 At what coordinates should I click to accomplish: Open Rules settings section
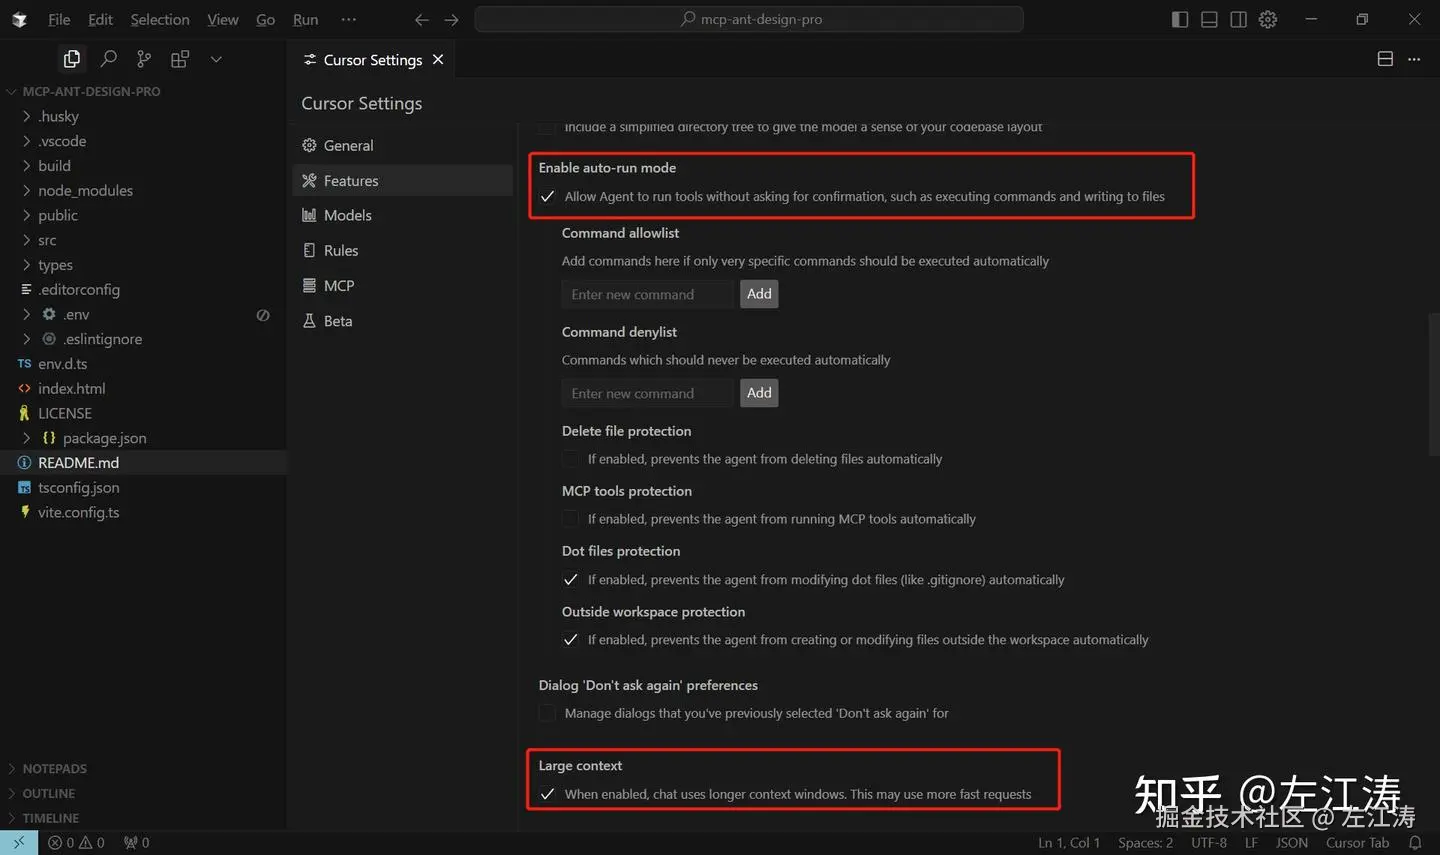pyautogui.click(x=403, y=250)
